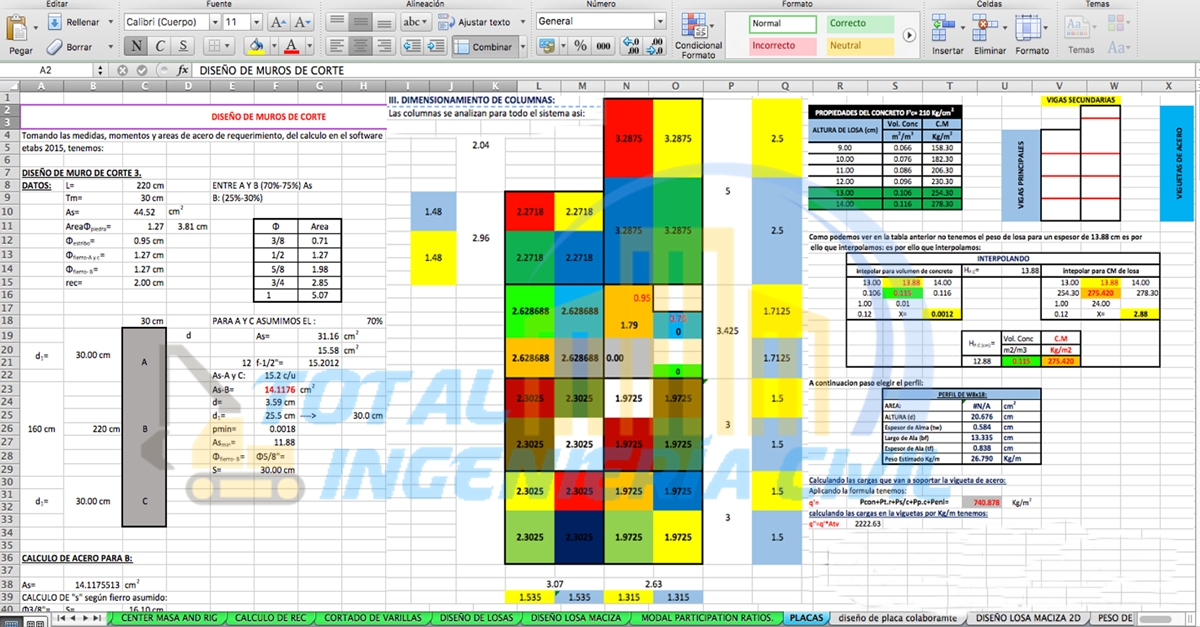Align cell content to the vertical middle
The width and height of the screenshot is (1200, 627).
tap(362, 21)
